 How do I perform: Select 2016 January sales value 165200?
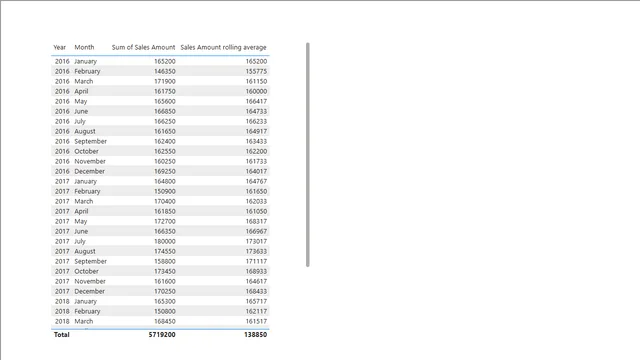pos(165,61)
